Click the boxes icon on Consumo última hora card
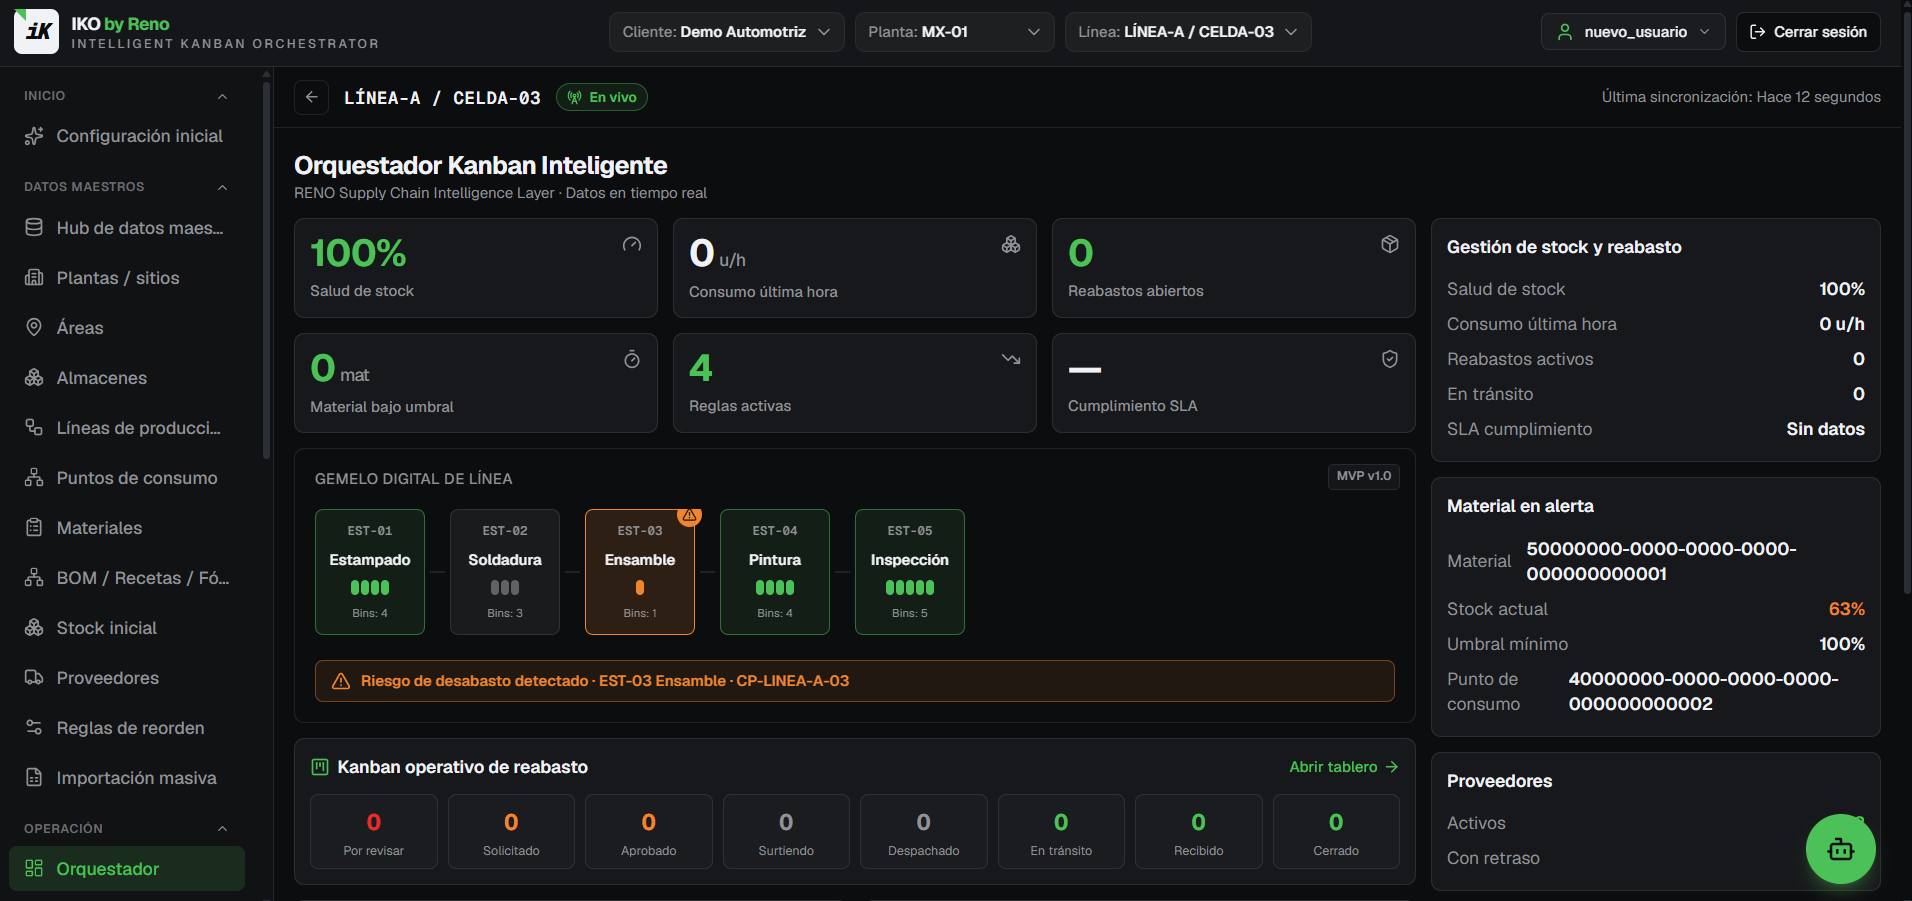The height and width of the screenshot is (901, 1912). tap(1011, 245)
